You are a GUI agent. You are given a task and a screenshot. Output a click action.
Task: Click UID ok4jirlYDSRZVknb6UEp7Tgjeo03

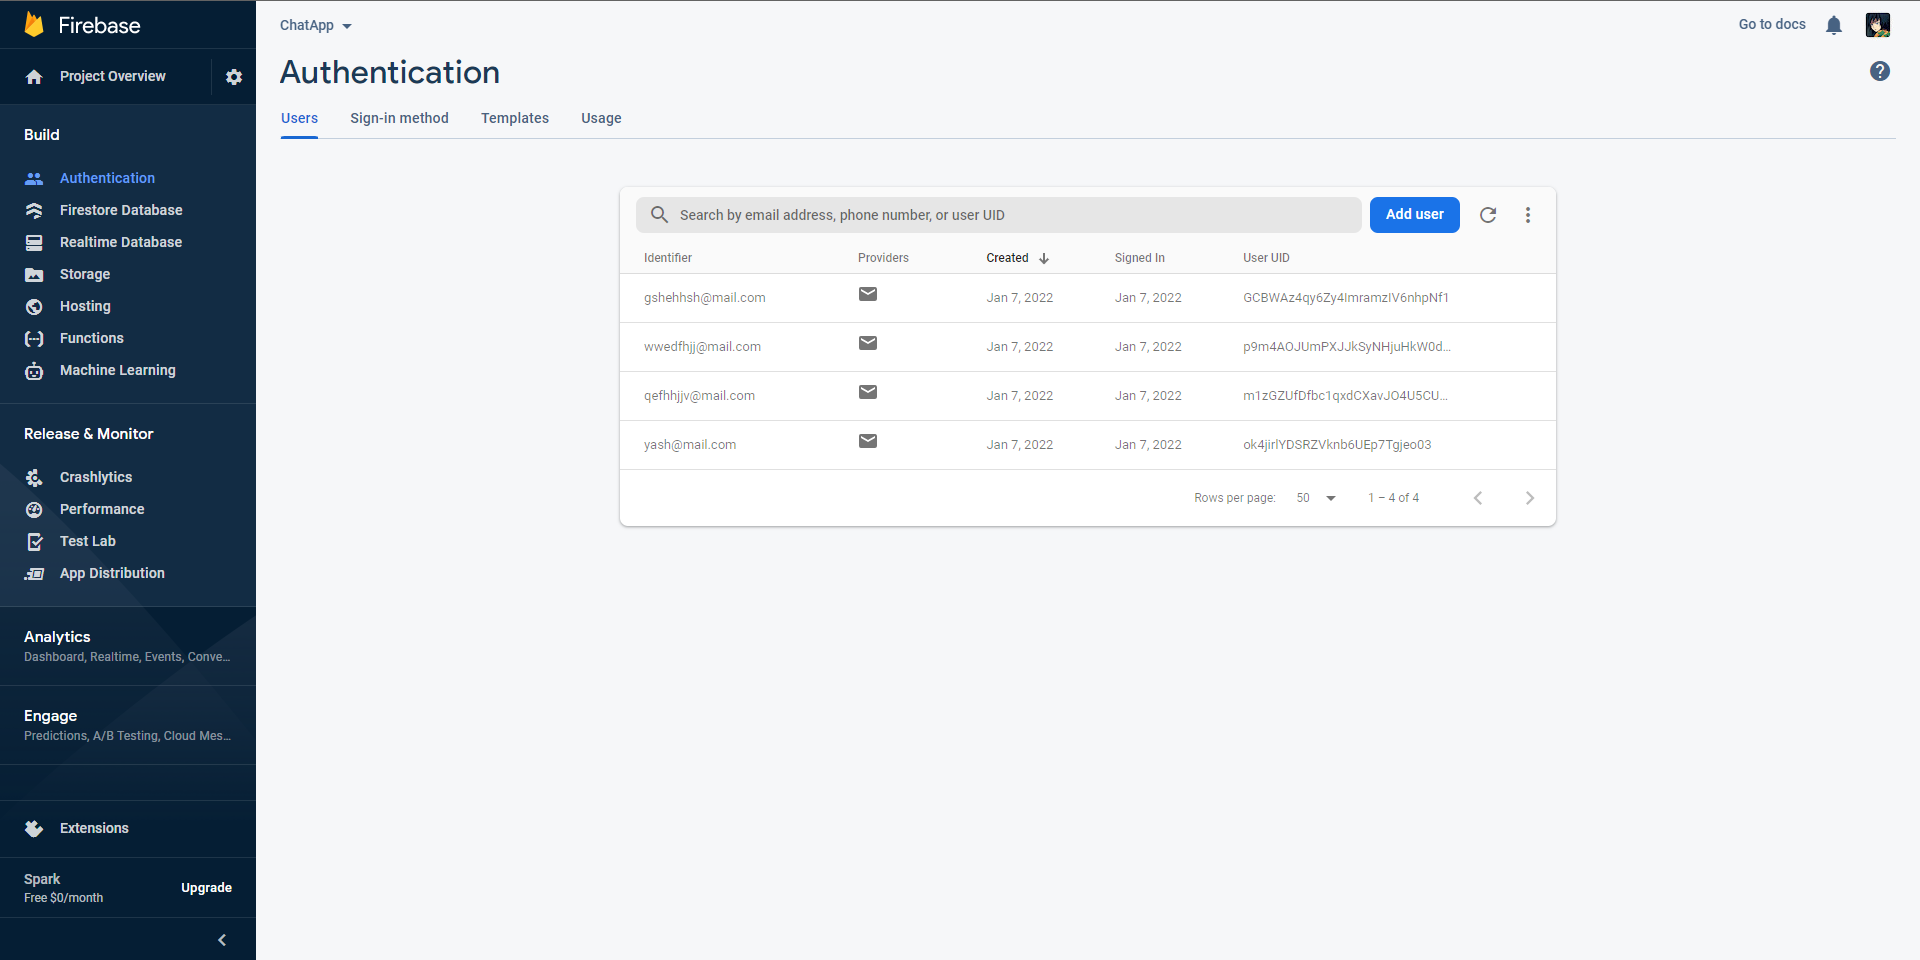1337,445
